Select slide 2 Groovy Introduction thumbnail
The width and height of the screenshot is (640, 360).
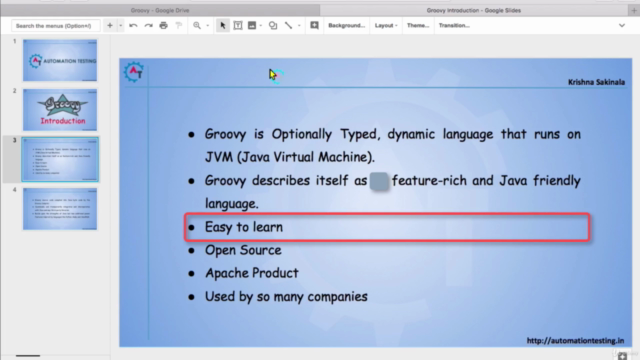pos(60,110)
